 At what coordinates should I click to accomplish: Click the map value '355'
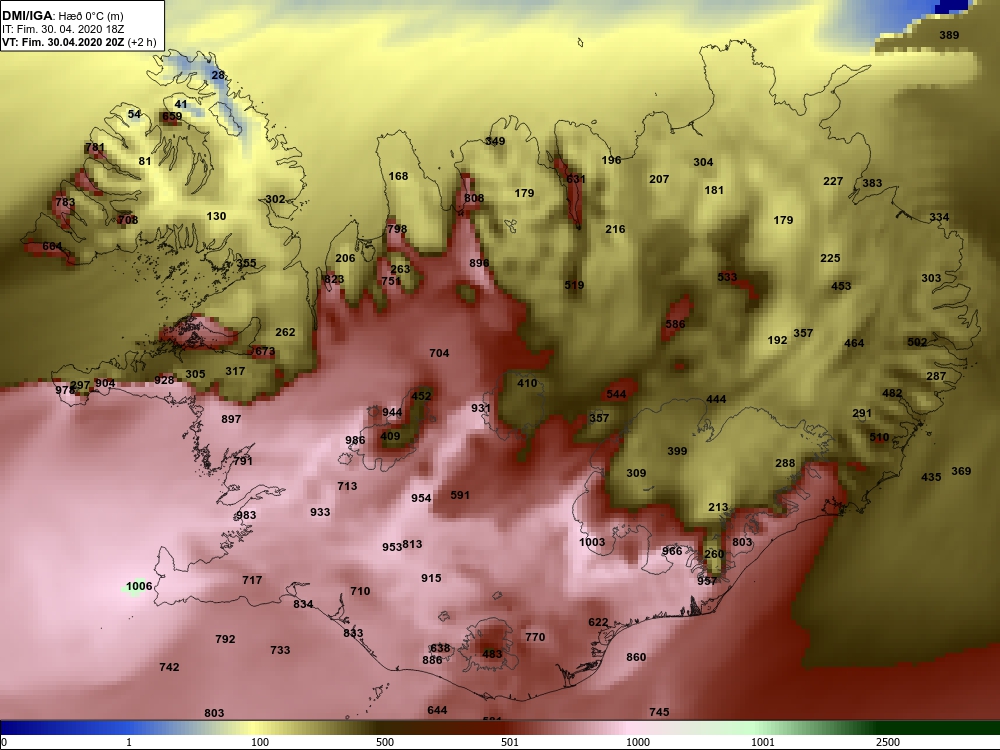coord(246,263)
